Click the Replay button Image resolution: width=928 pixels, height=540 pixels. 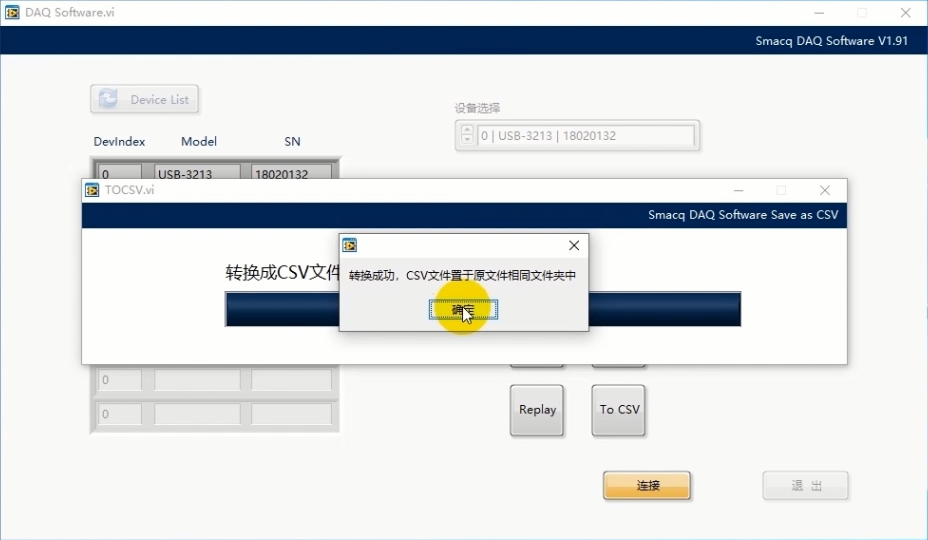pyautogui.click(x=537, y=410)
